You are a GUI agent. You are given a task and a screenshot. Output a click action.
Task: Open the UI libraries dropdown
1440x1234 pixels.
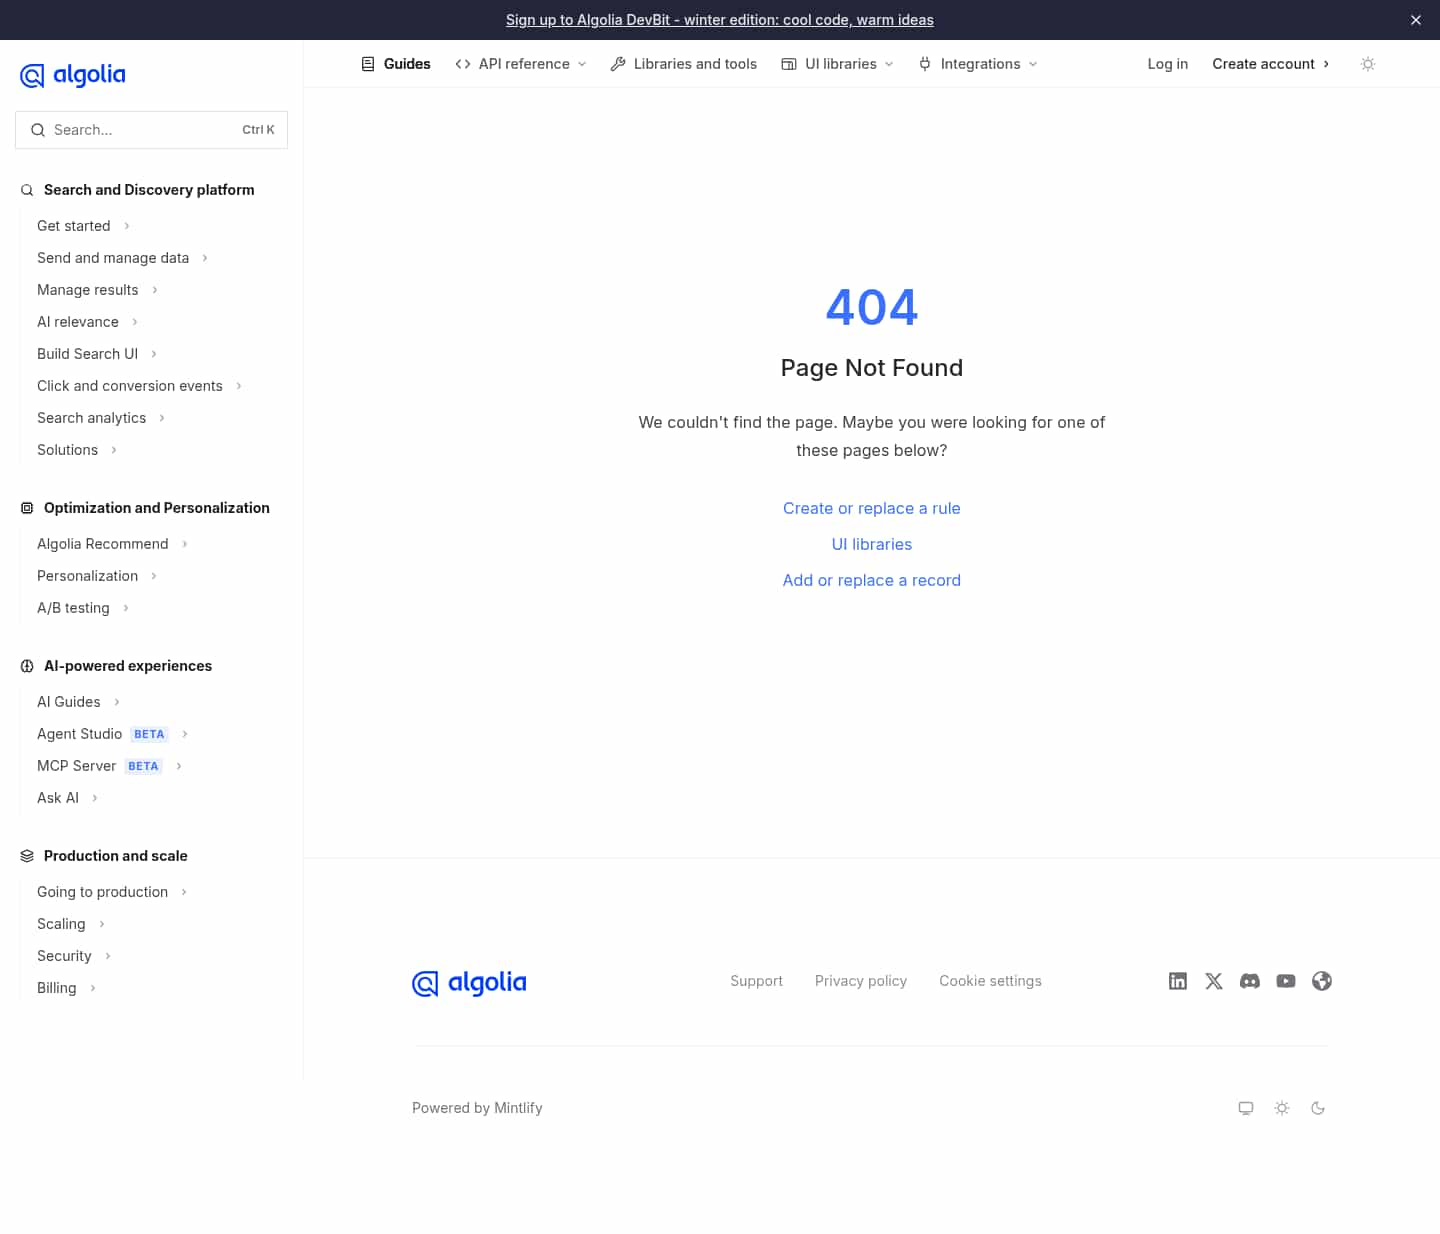[x=840, y=63]
